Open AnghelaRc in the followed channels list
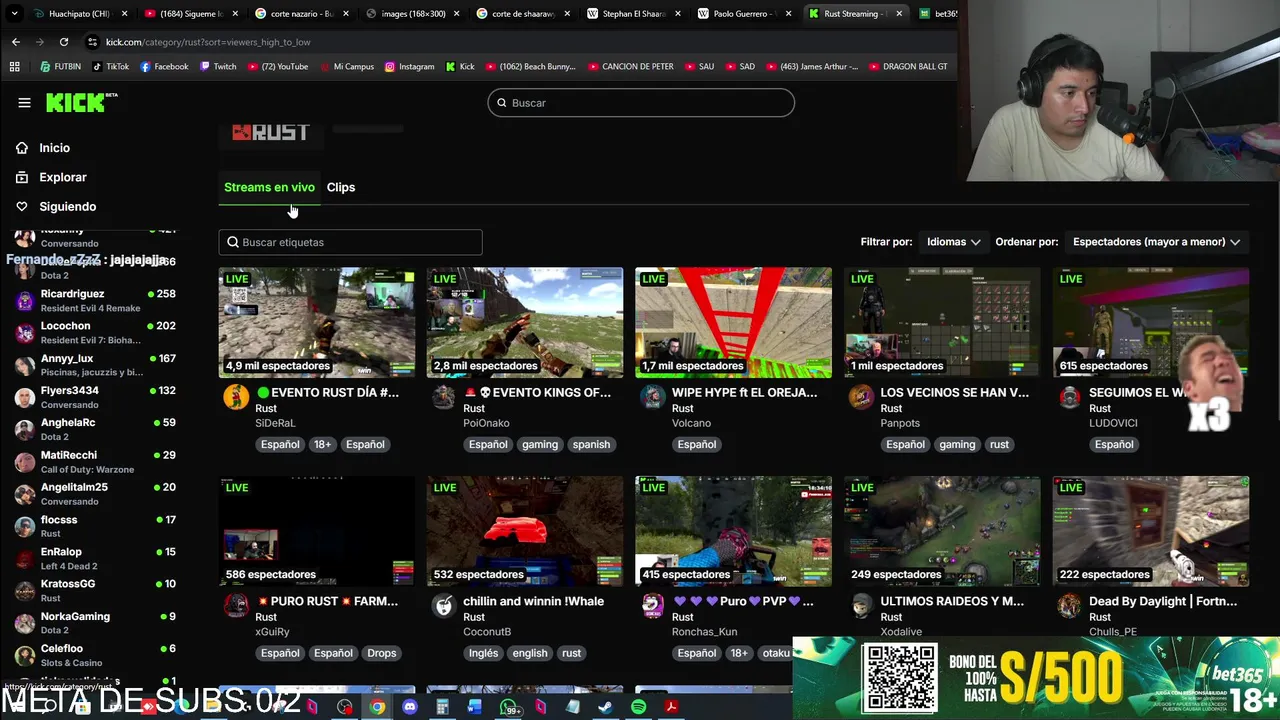 [95, 429]
